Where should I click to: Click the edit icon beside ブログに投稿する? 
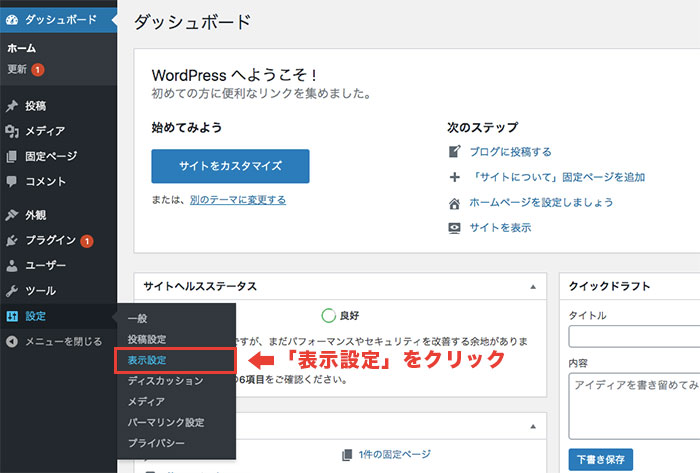click(454, 152)
